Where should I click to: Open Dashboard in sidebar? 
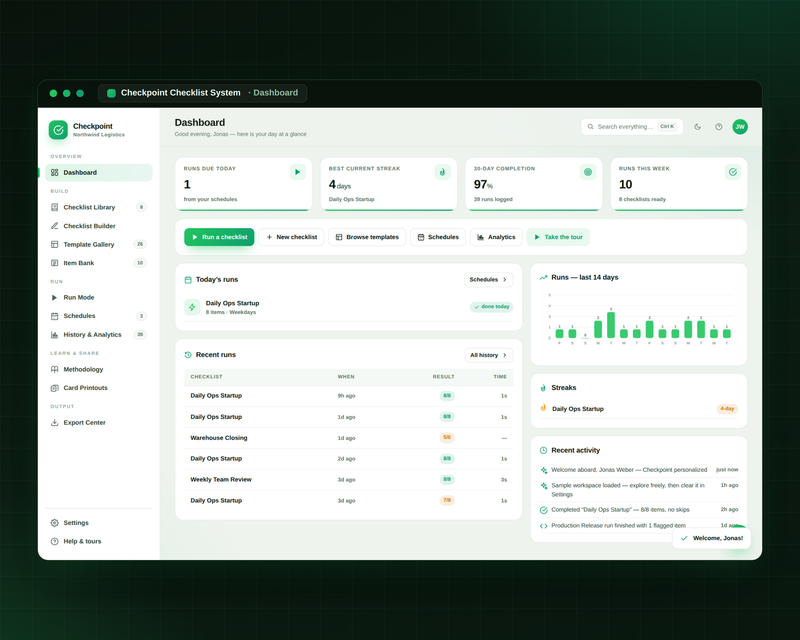(98, 173)
